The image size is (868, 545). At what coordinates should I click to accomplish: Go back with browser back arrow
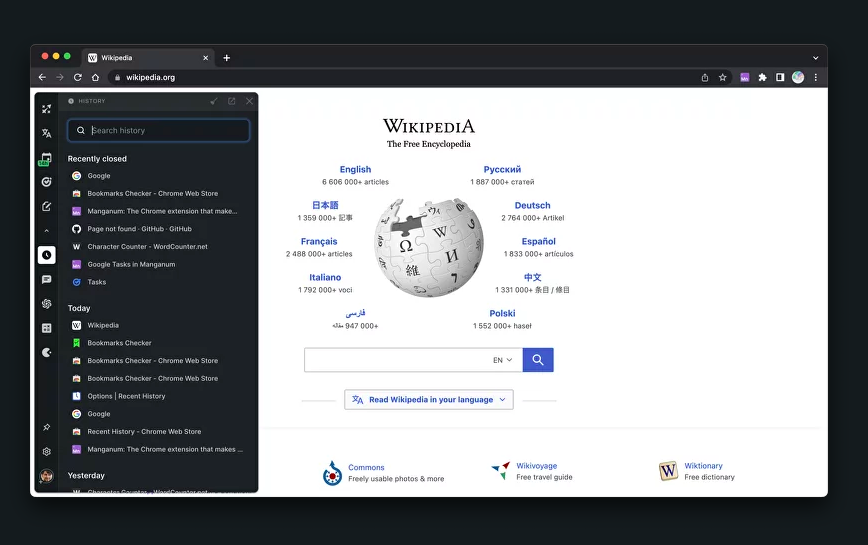[42, 77]
